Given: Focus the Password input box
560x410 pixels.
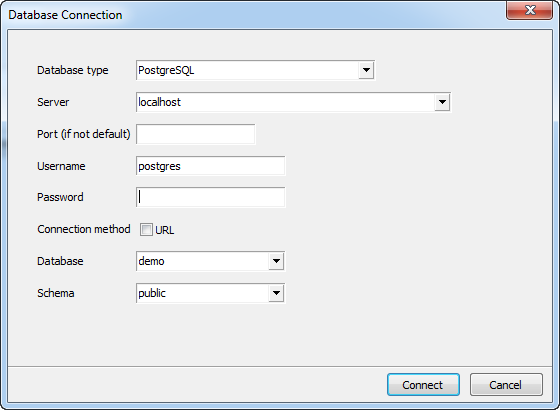Looking at the screenshot, I should pyautogui.click(x=211, y=197).
